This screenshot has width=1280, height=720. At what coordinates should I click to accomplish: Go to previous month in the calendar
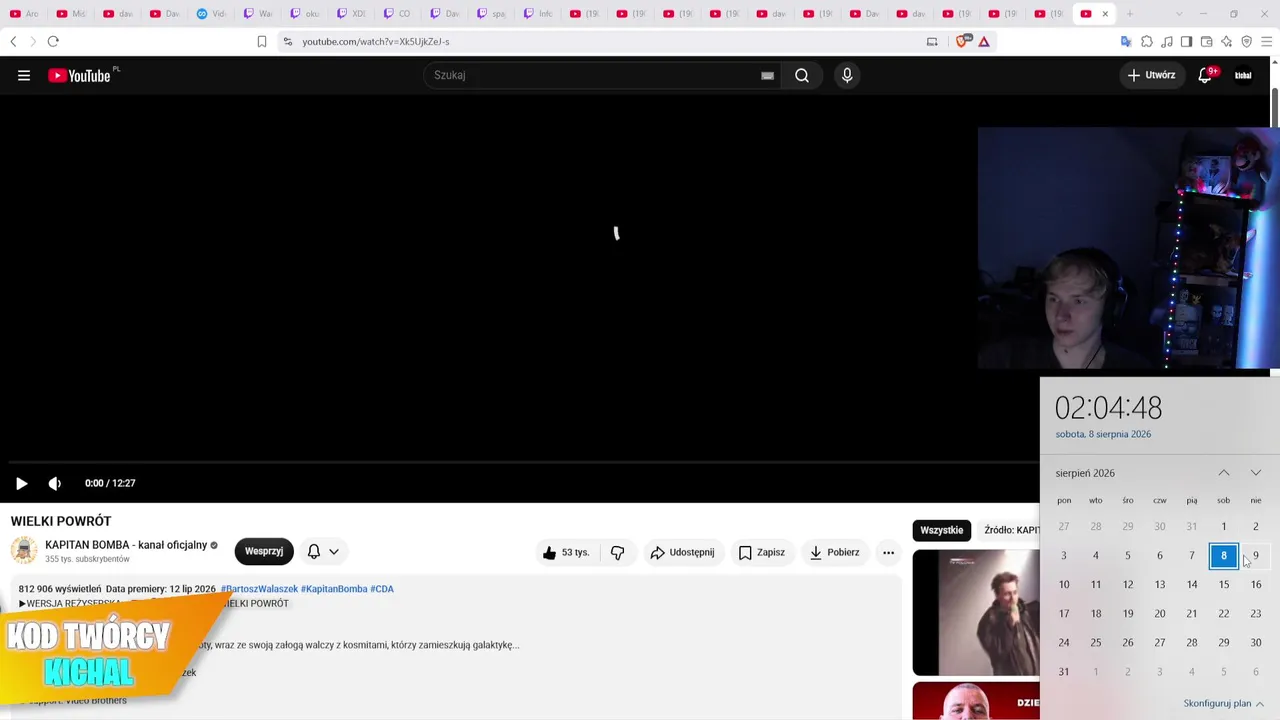coord(1224,473)
